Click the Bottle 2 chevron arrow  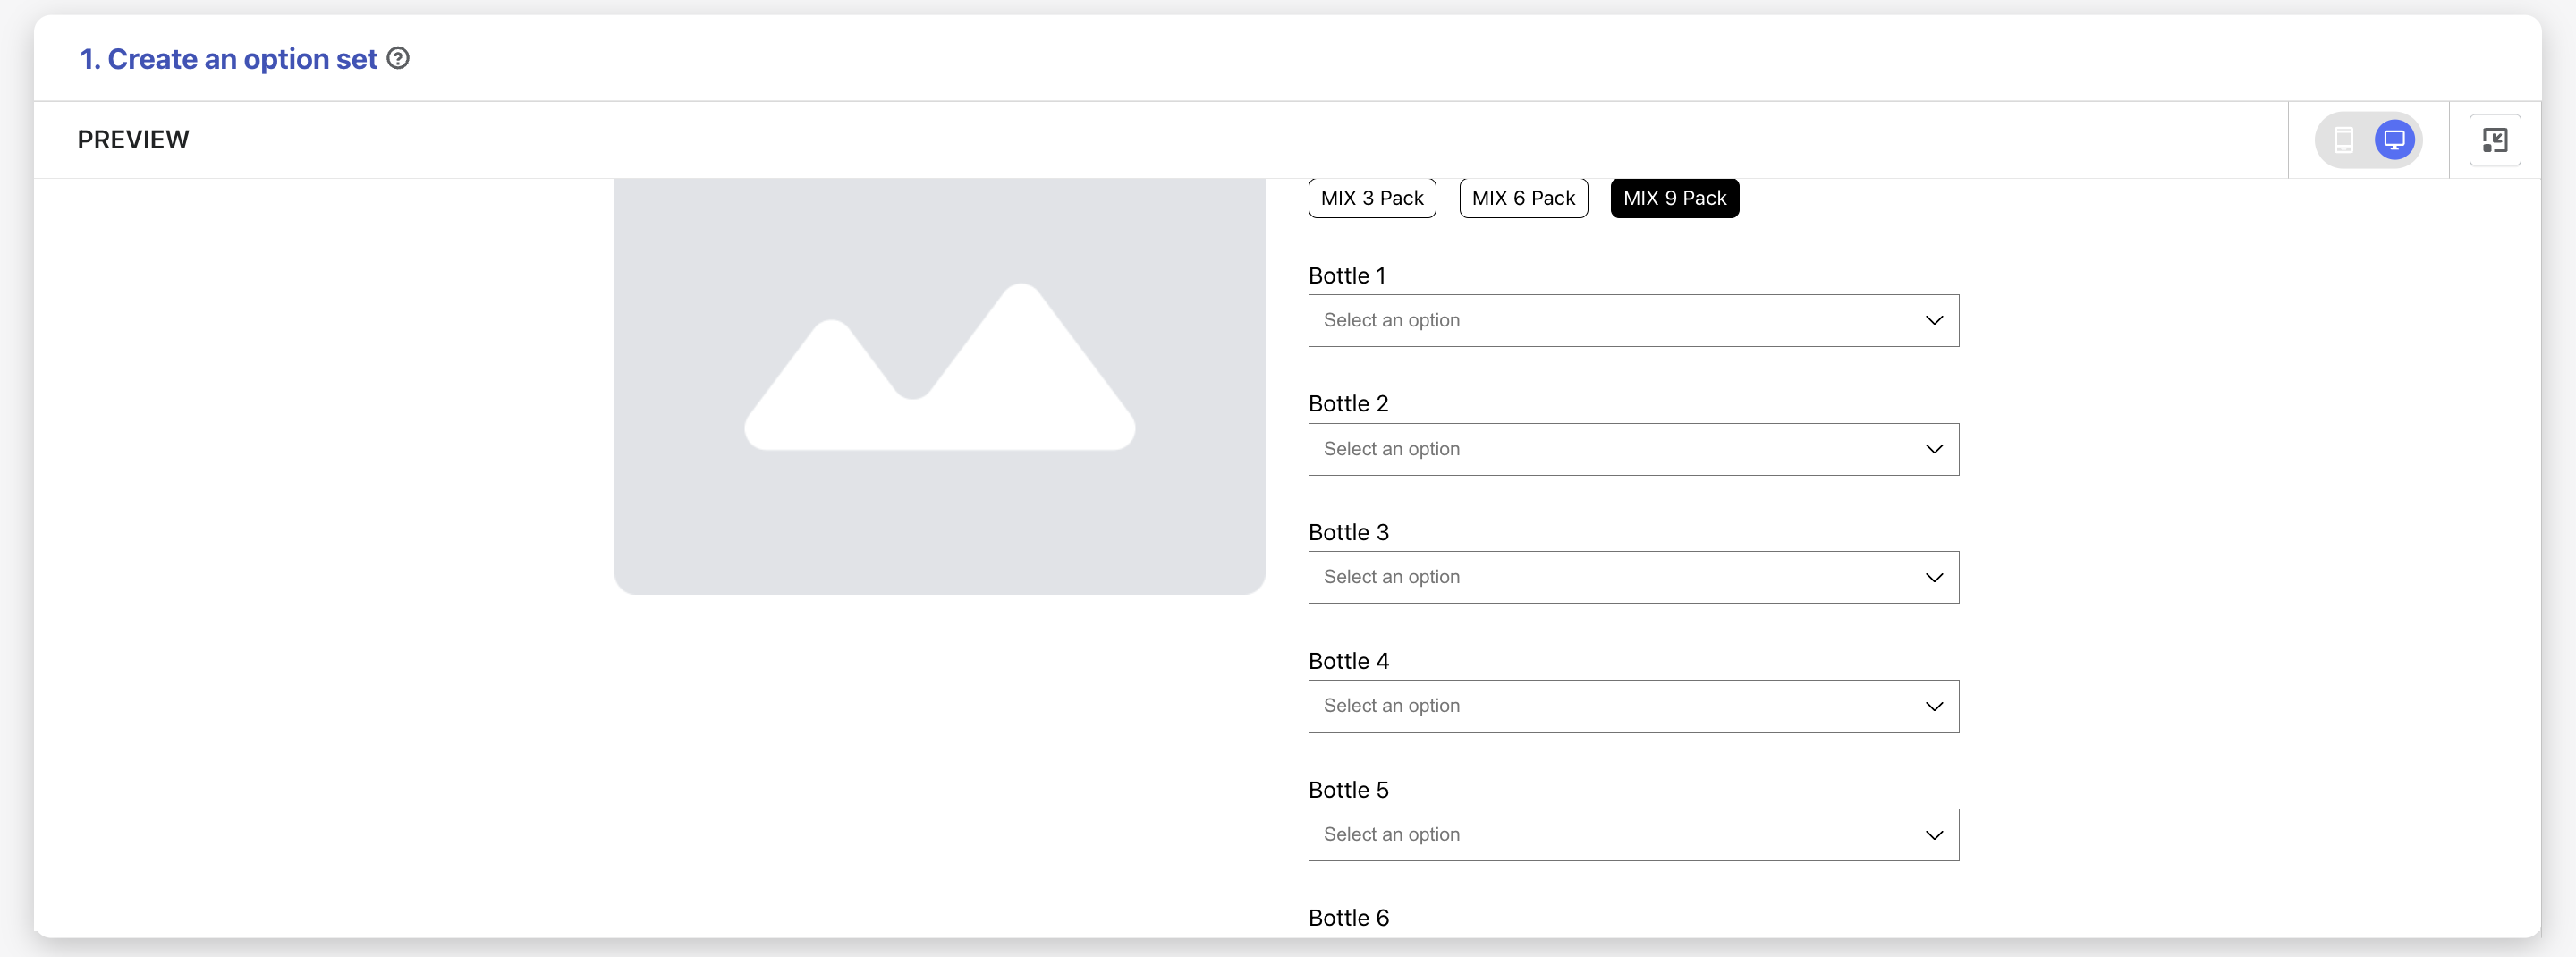coord(1934,449)
